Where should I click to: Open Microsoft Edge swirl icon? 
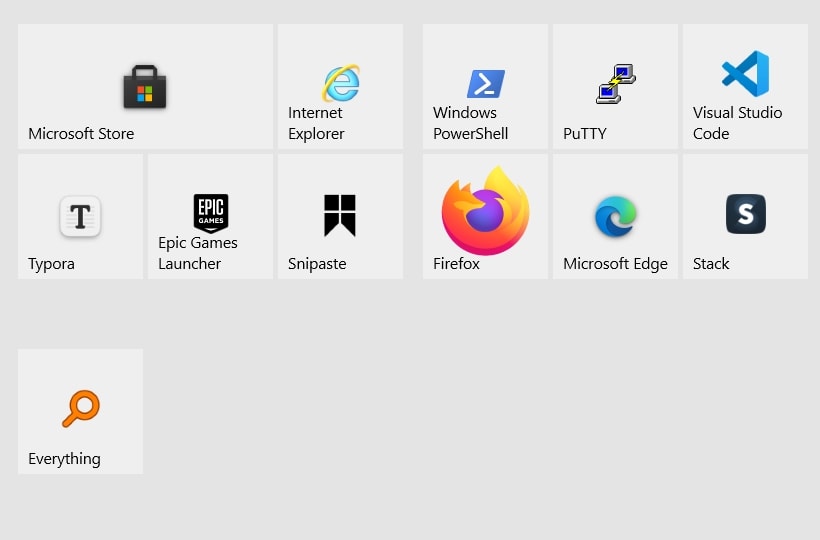tap(616, 216)
